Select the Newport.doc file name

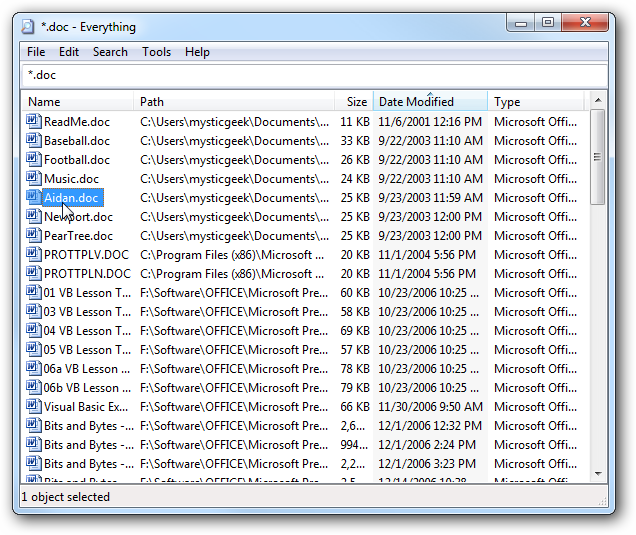78,217
